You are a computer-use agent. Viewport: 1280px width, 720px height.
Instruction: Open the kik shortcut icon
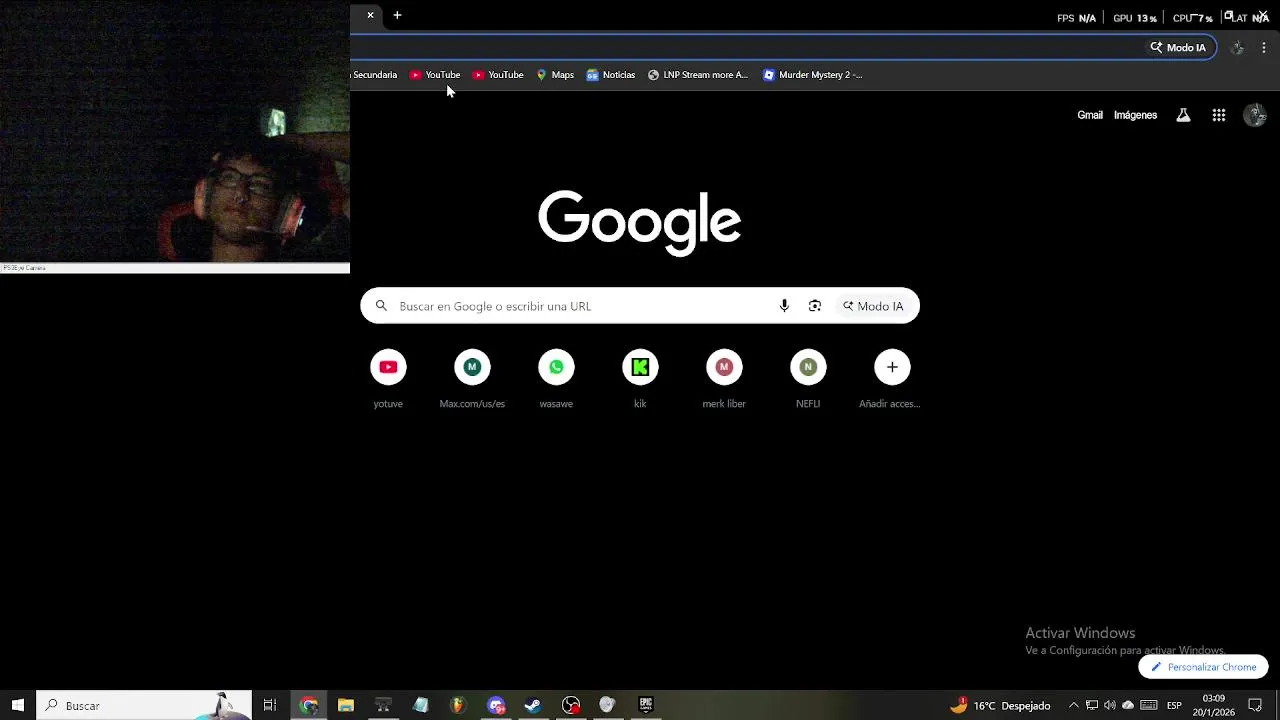pos(640,367)
